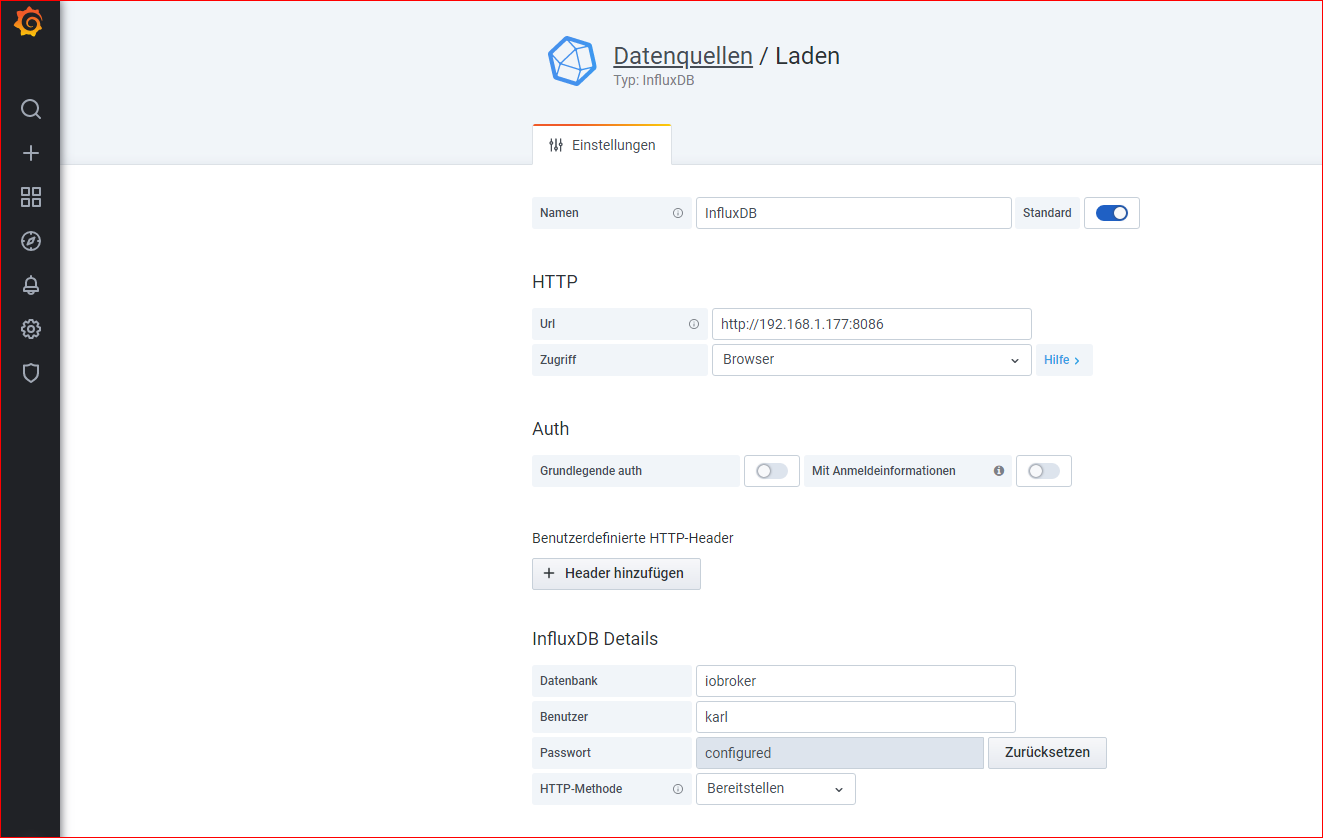Expand the Hilfe help section
This screenshot has height=838, width=1323.
coord(1063,360)
